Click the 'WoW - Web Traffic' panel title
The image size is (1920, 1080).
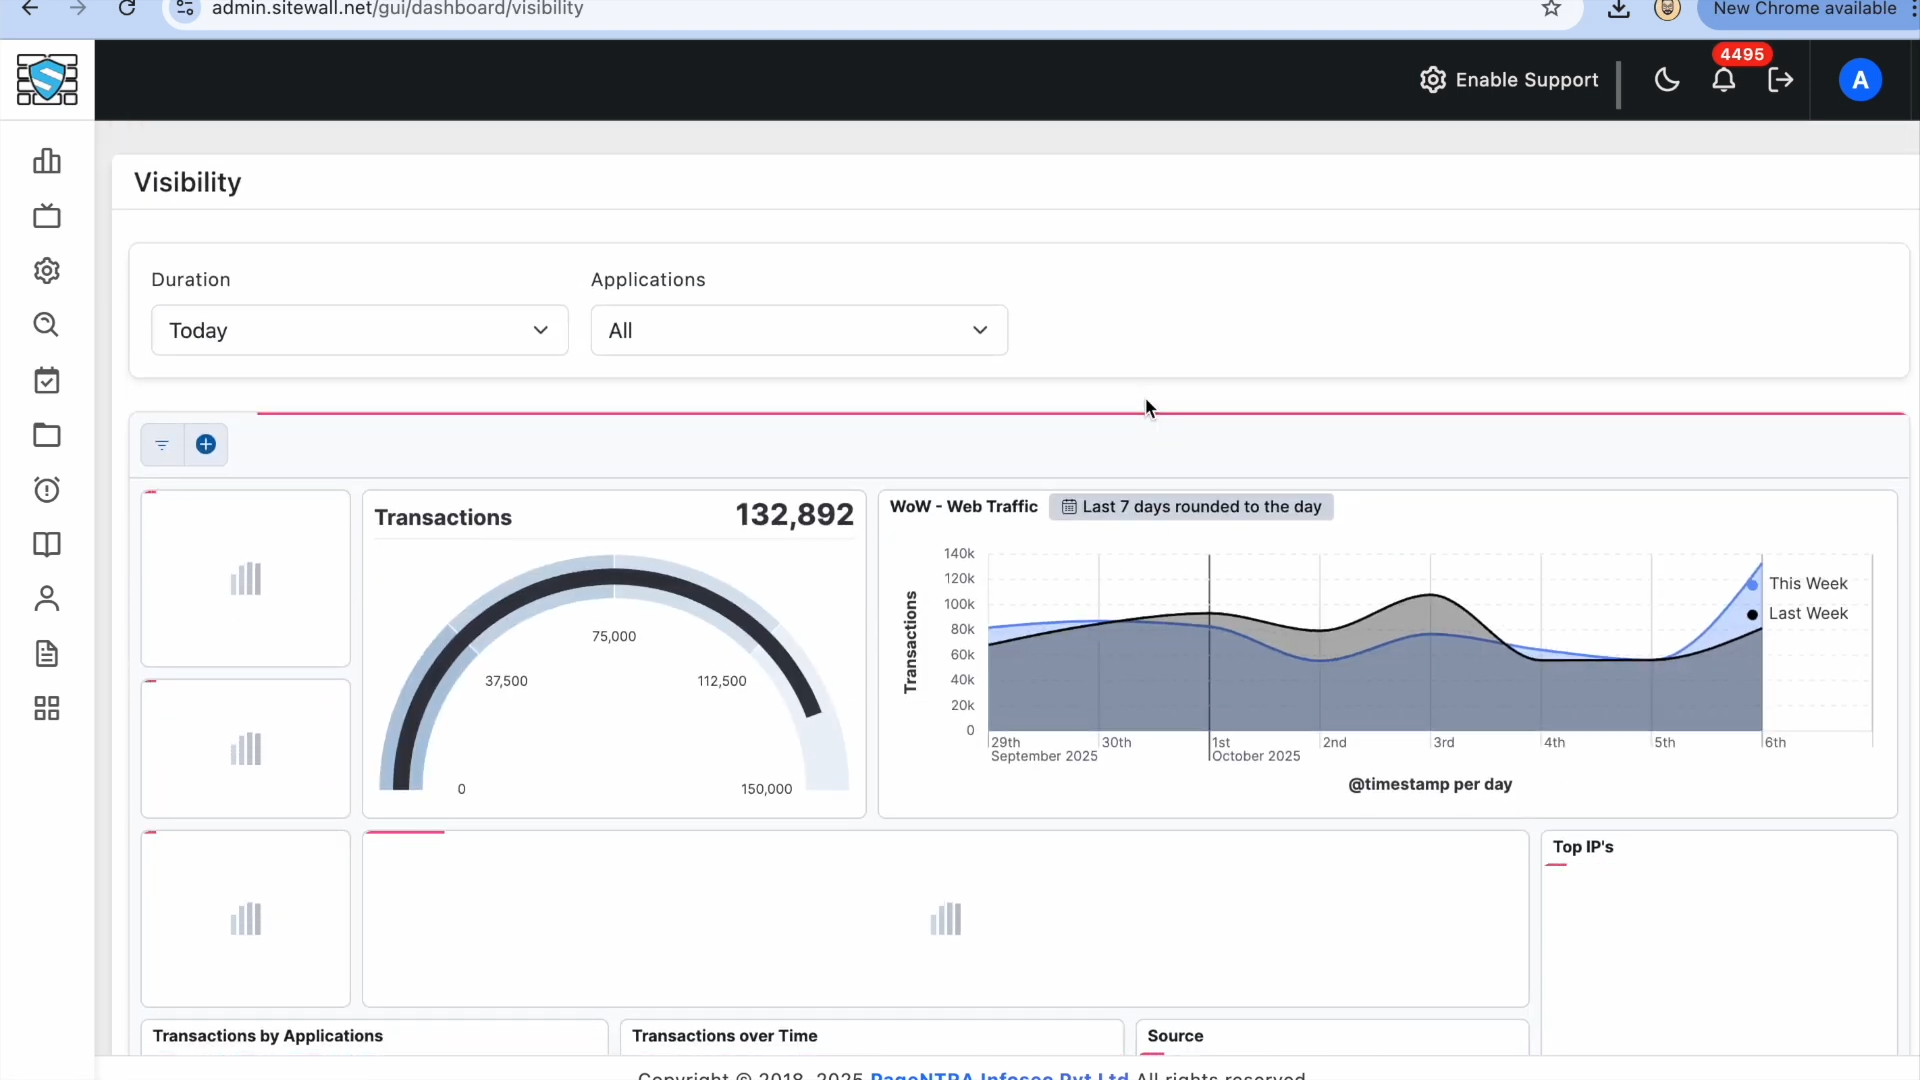tap(964, 507)
